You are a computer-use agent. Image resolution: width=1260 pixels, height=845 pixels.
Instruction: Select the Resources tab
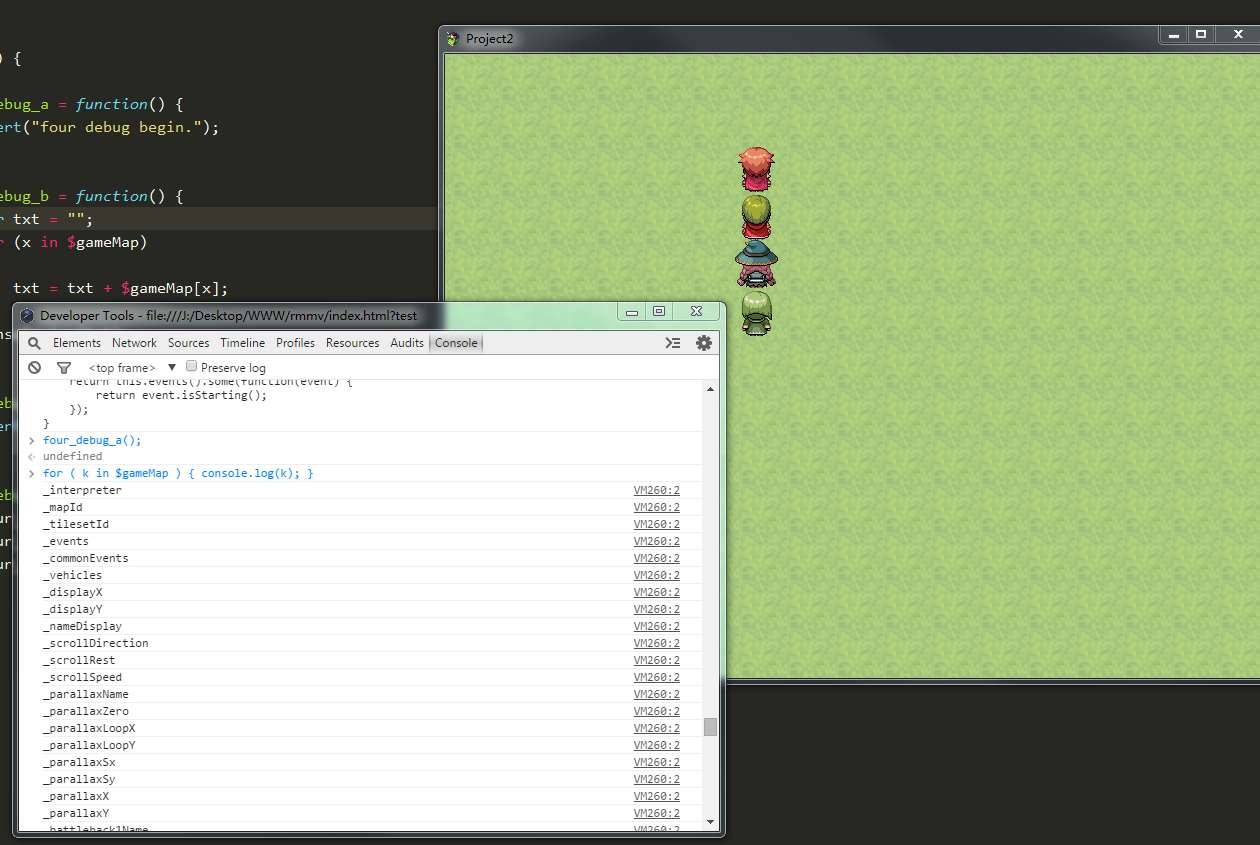click(x=353, y=343)
